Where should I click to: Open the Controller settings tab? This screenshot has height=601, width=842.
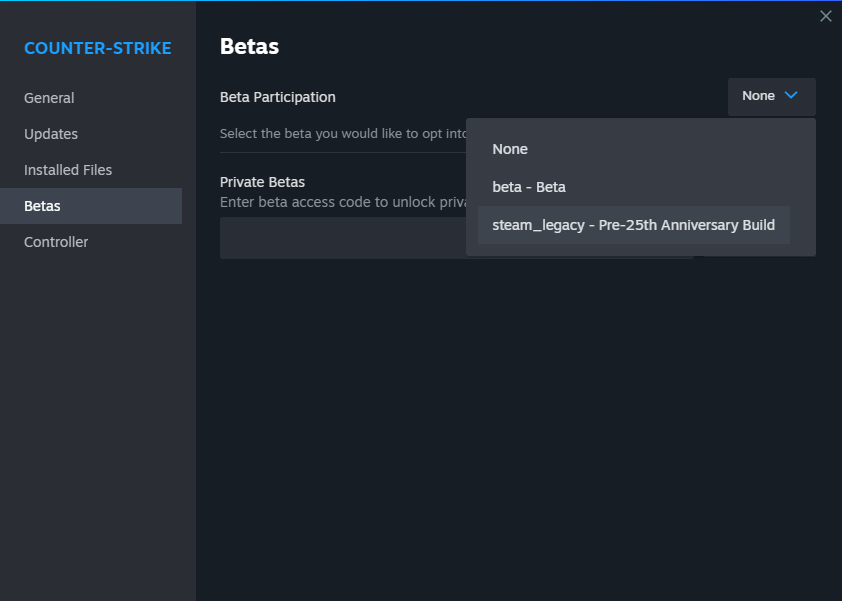91,242
